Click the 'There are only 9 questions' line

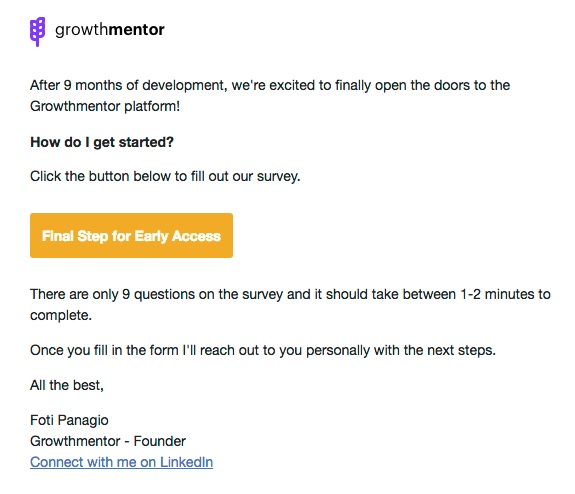point(290,294)
